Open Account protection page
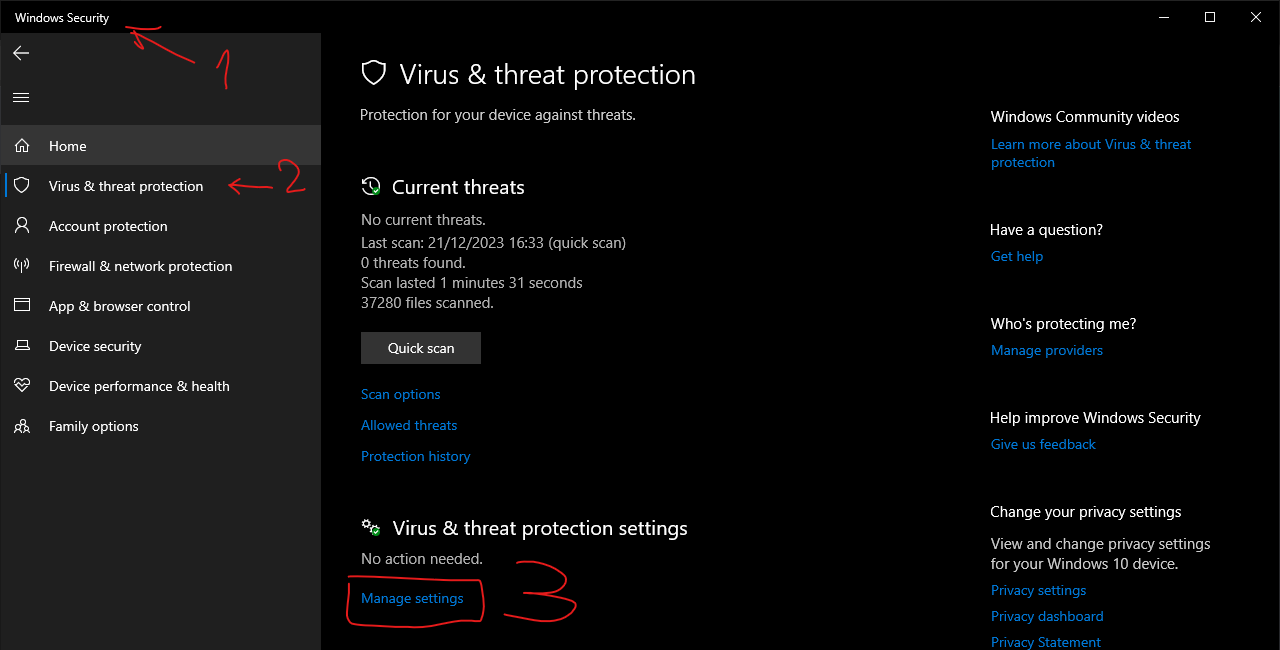This screenshot has width=1280, height=650. 108,226
